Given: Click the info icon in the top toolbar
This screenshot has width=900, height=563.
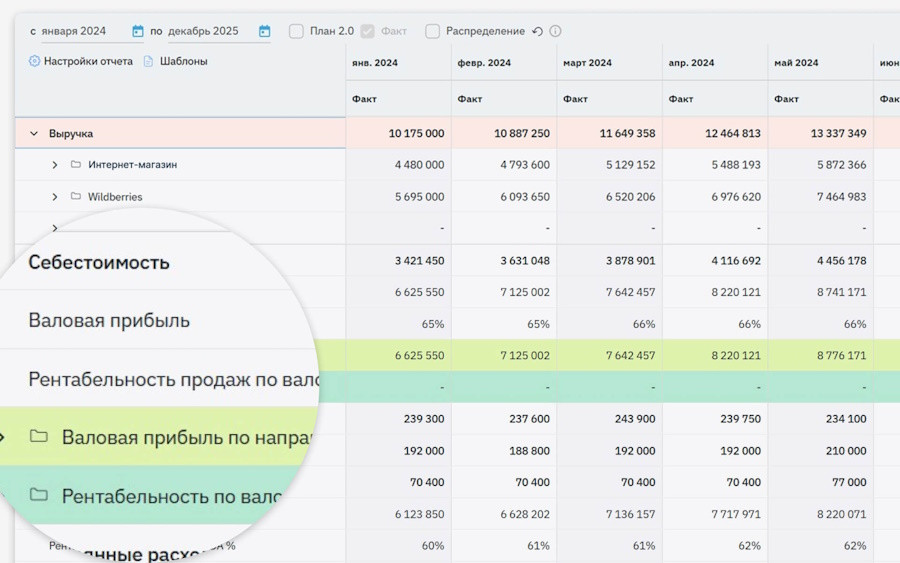Looking at the screenshot, I should (x=555, y=31).
